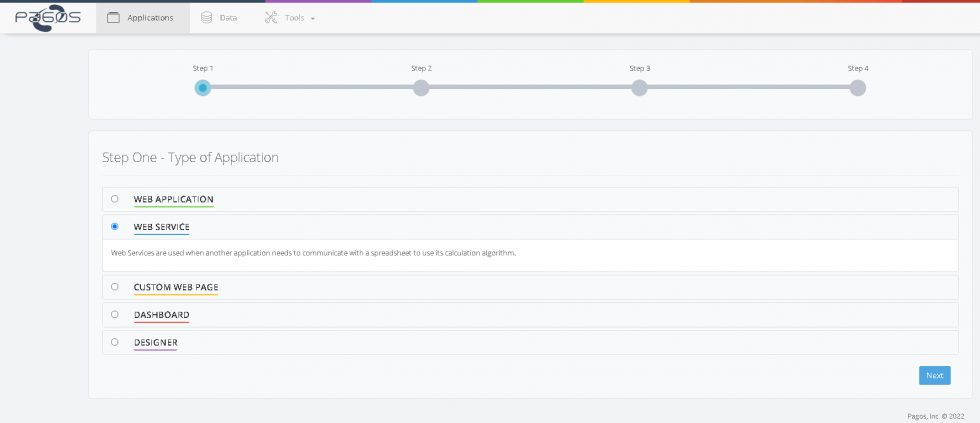Expand the Tools dropdown arrow

[313, 19]
